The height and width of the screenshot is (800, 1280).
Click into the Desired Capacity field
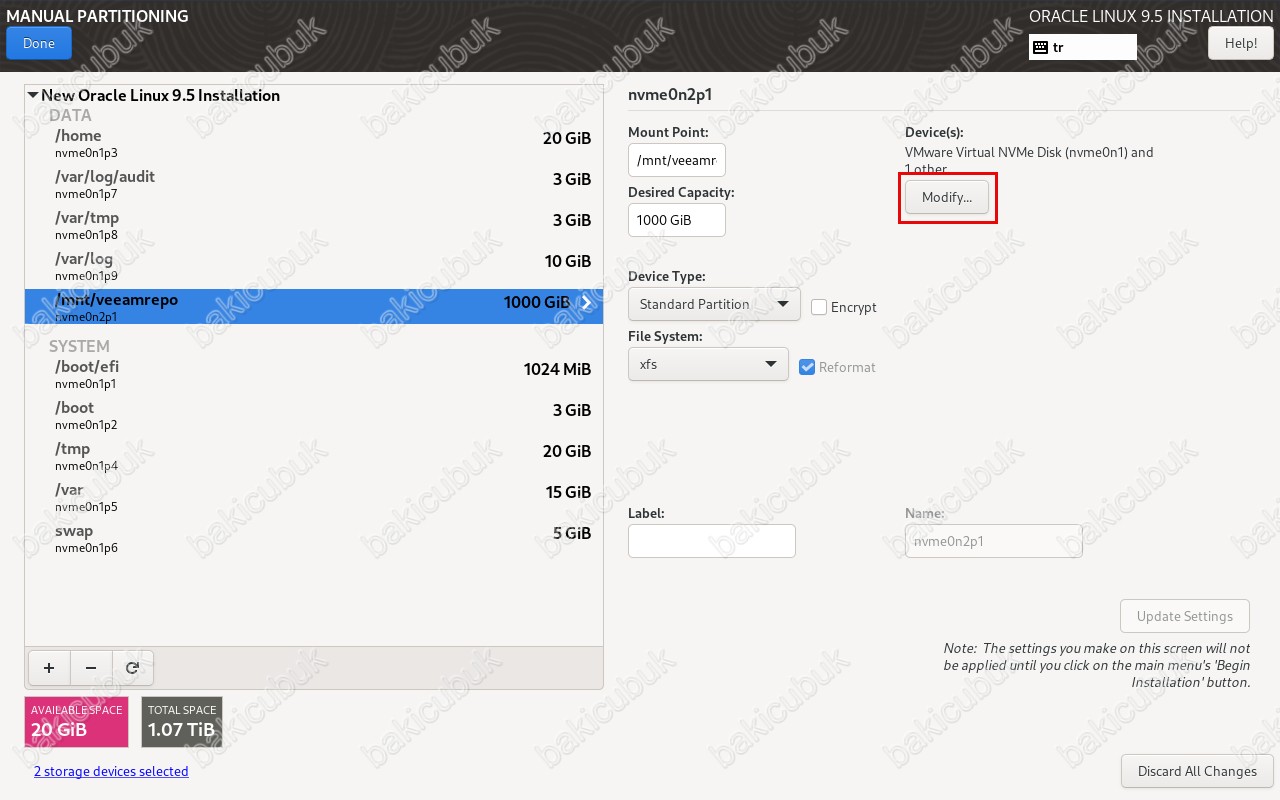676,220
